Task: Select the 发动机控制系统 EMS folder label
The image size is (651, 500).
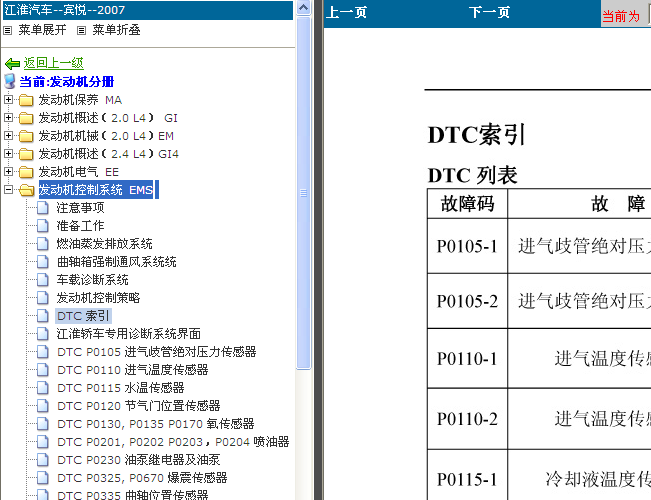Action: 96,190
